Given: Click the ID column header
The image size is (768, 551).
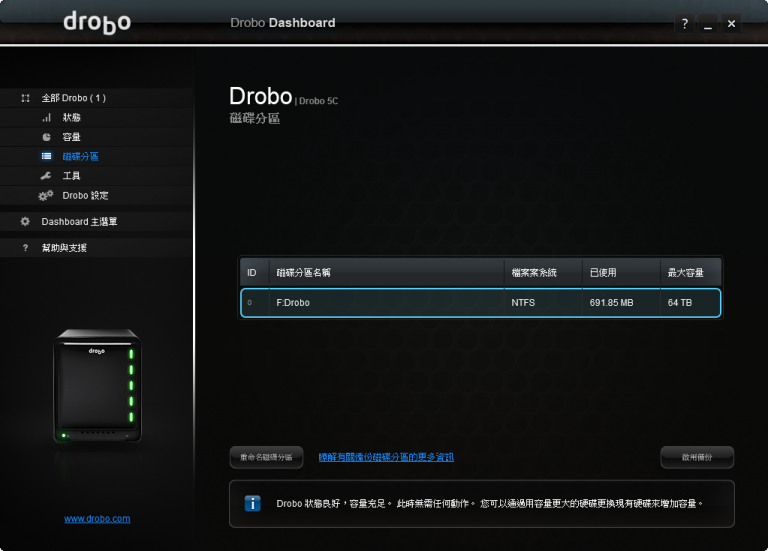Looking at the screenshot, I should click(254, 273).
